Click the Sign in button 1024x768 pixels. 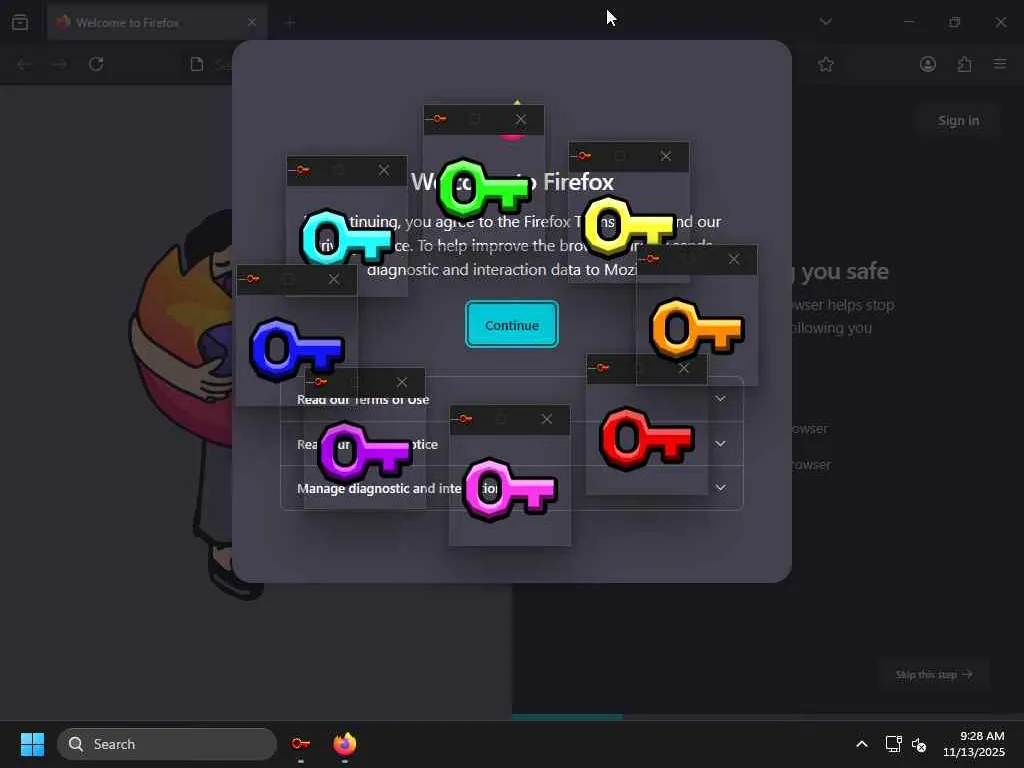click(958, 120)
